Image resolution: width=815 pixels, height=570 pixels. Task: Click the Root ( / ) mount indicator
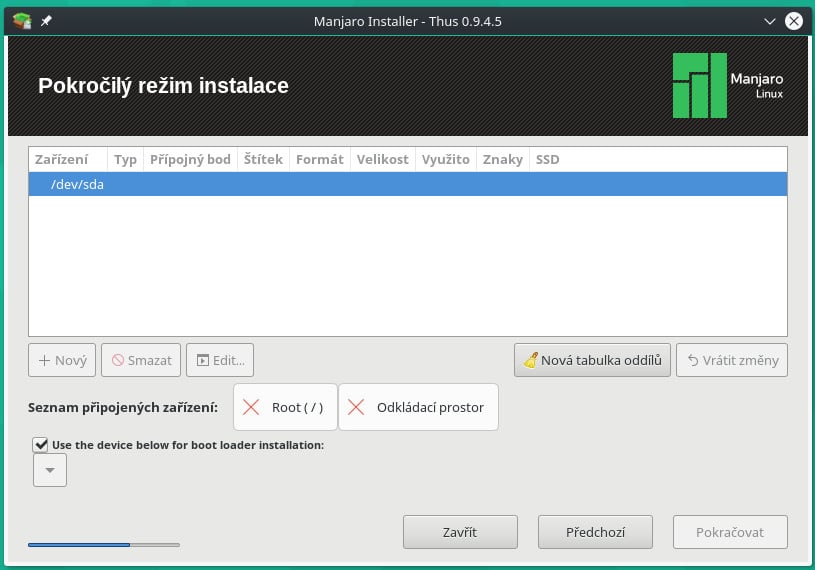coord(285,407)
